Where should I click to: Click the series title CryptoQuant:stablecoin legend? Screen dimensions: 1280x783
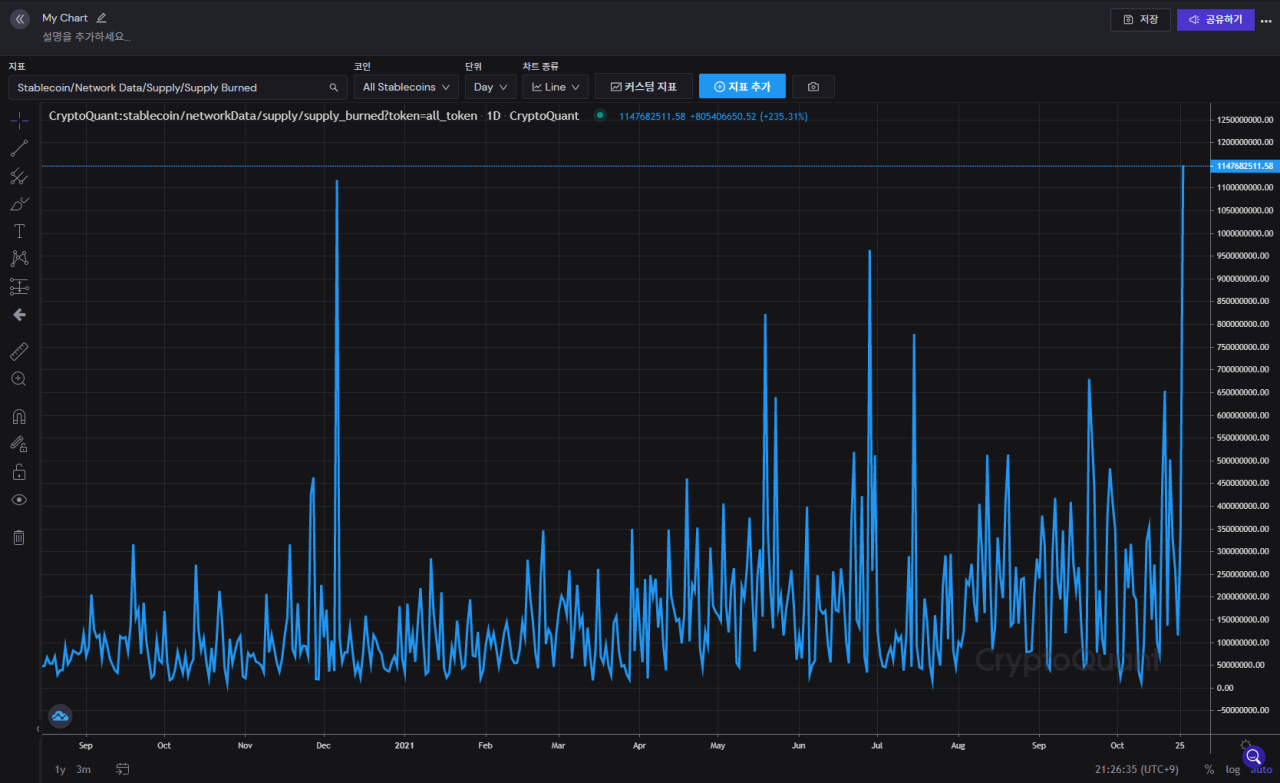tap(314, 116)
